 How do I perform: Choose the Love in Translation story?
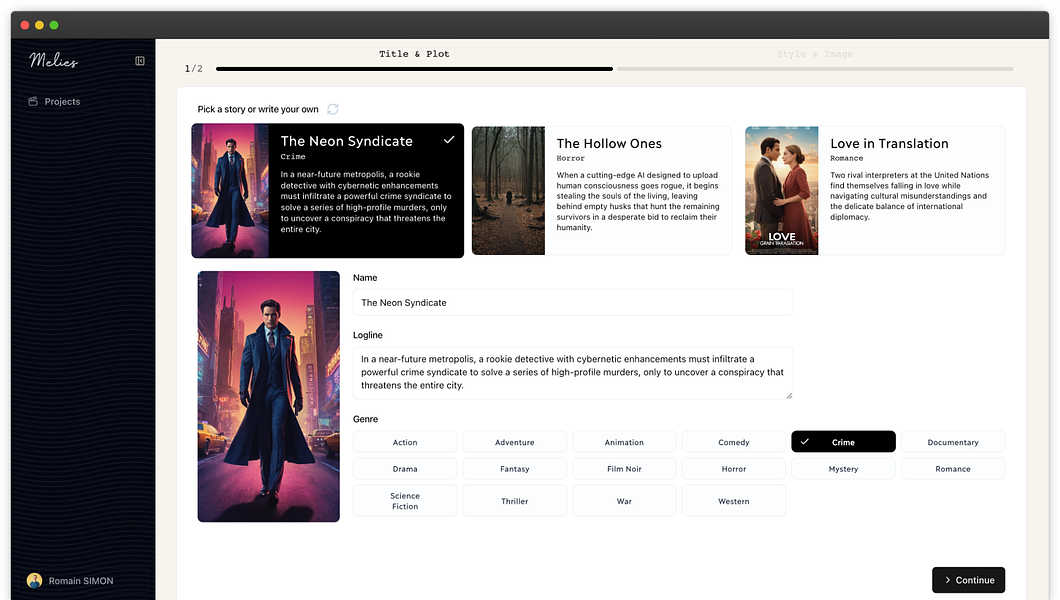click(875, 191)
